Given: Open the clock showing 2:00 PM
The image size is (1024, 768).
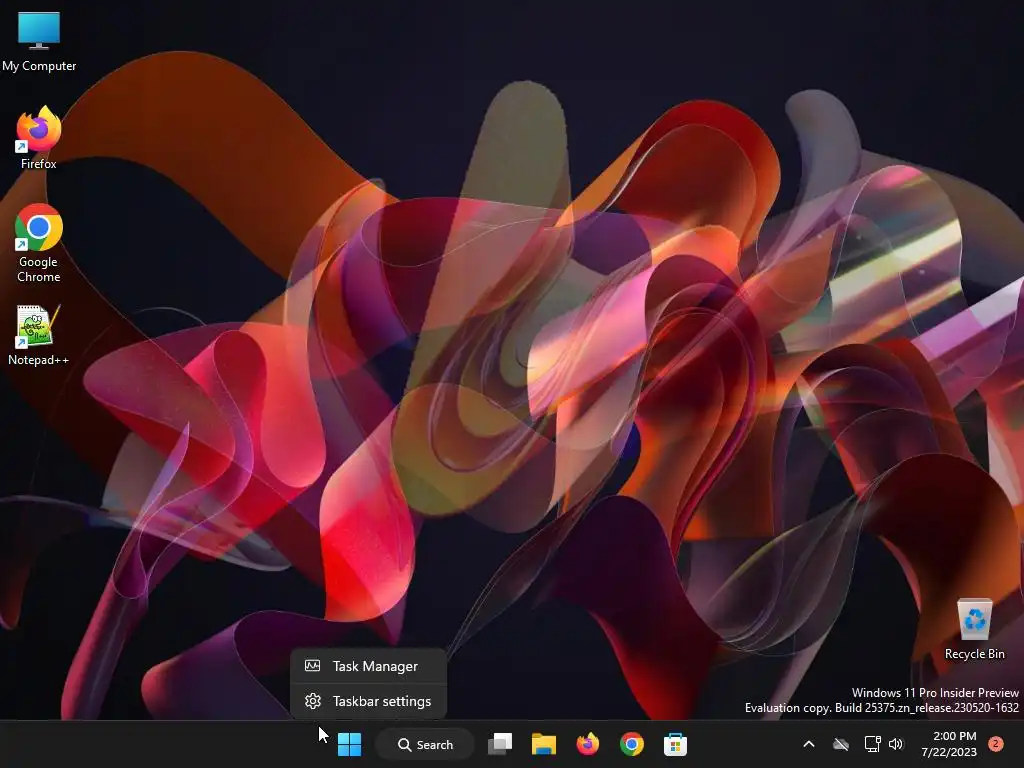Looking at the screenshot, I should (949, 744).
